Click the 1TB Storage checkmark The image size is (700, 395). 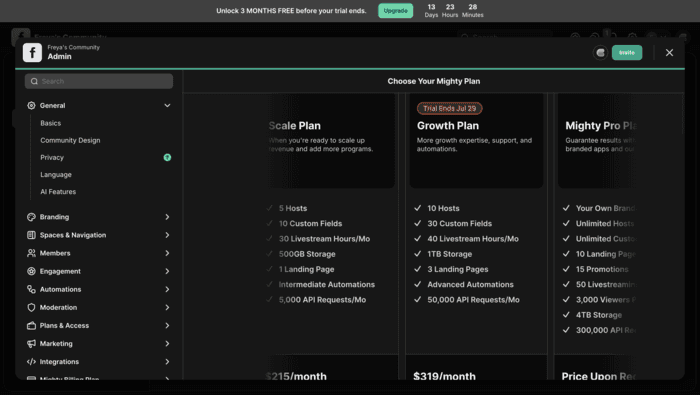click(x=418, y=254)
